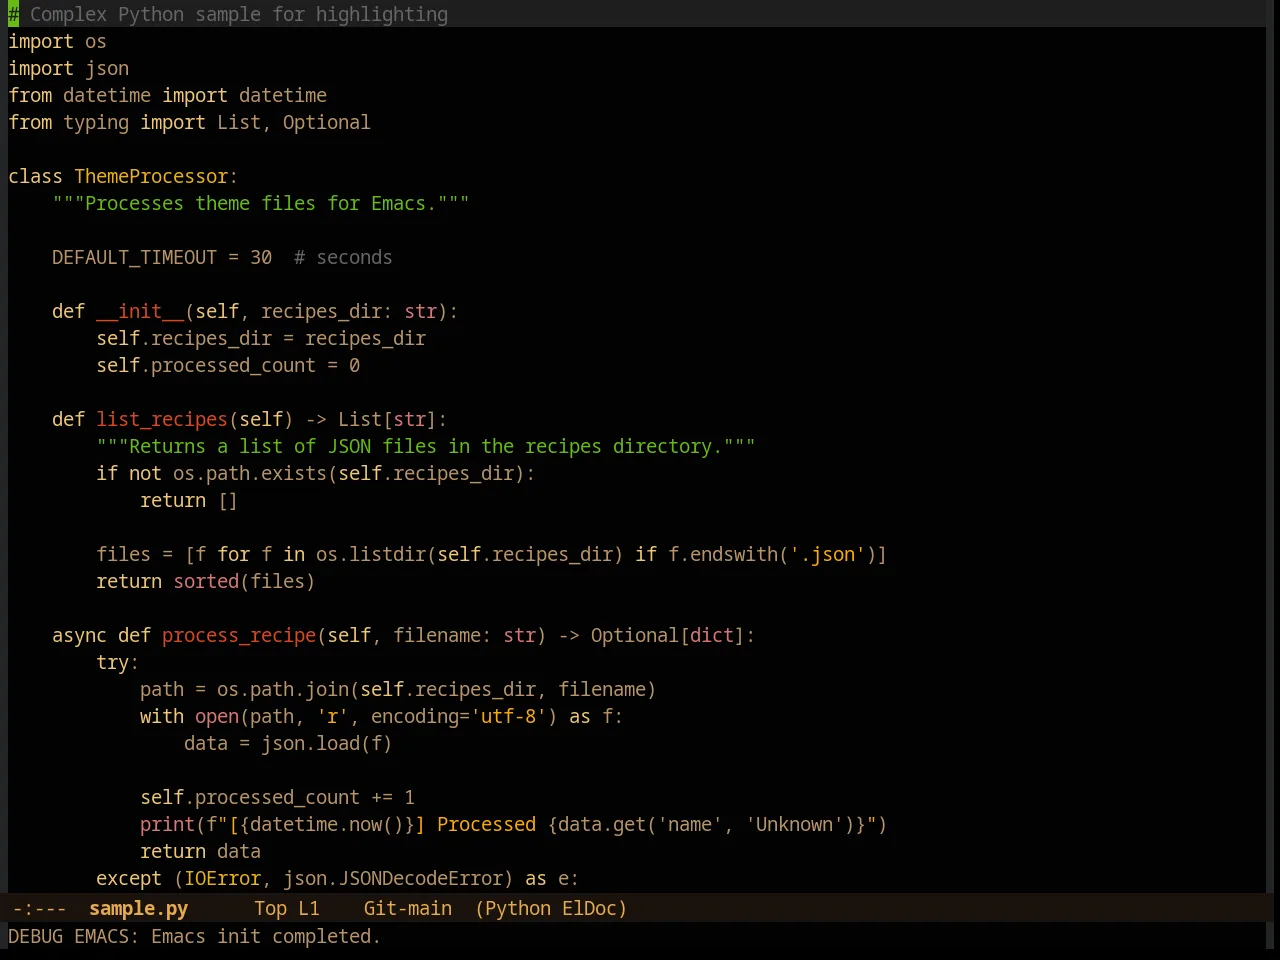Click 'from typing import List, Optional' line

click(x=189, y=122)
